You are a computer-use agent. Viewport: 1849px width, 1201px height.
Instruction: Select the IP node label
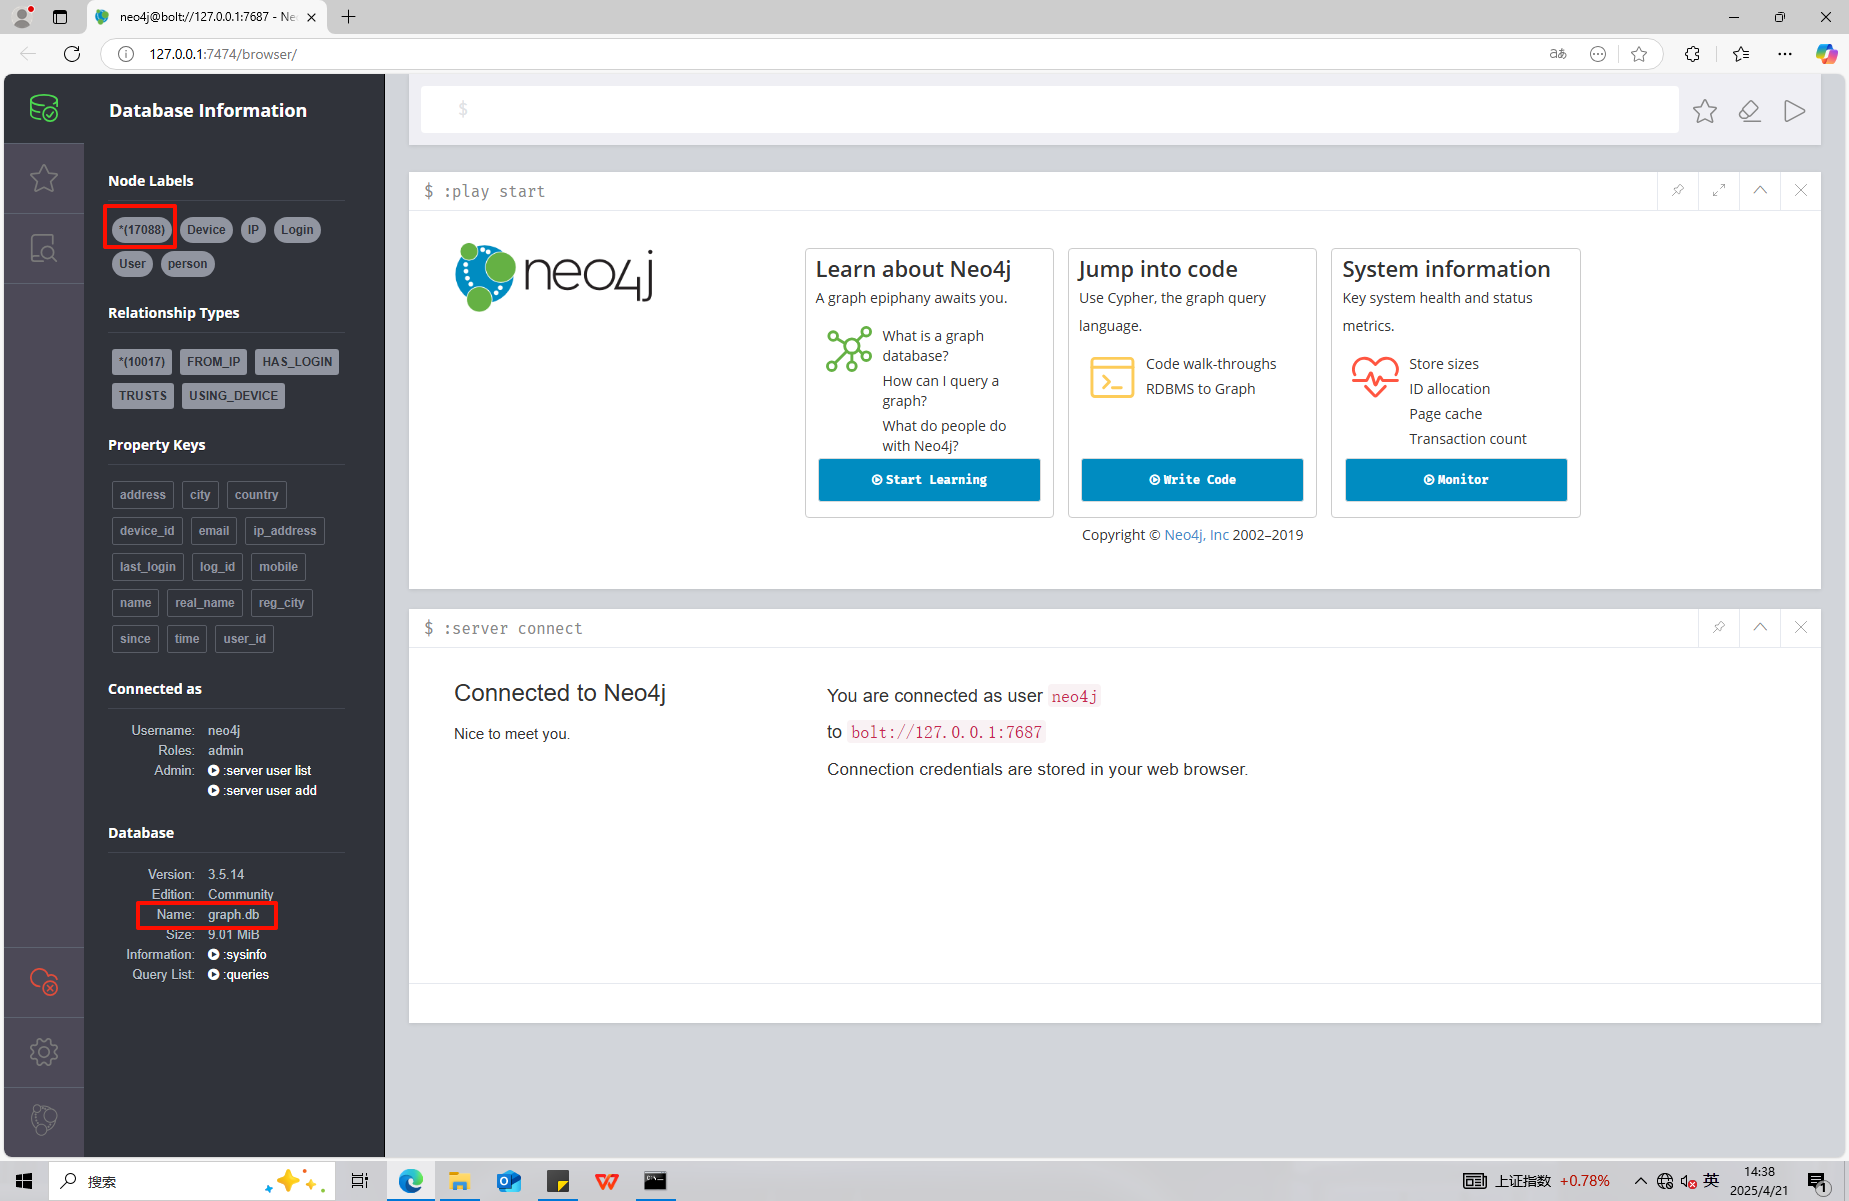253,230
